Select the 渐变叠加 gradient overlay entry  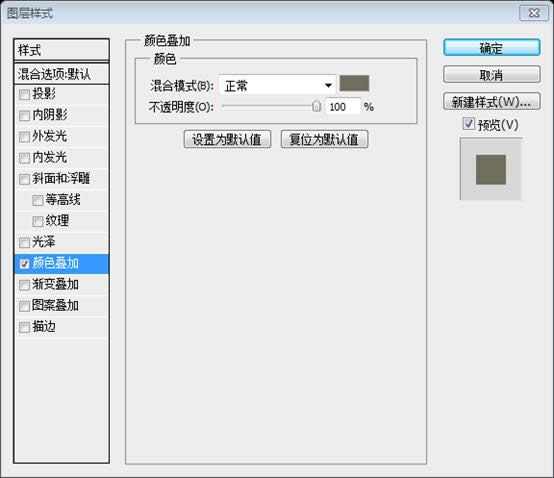(61, 285)
